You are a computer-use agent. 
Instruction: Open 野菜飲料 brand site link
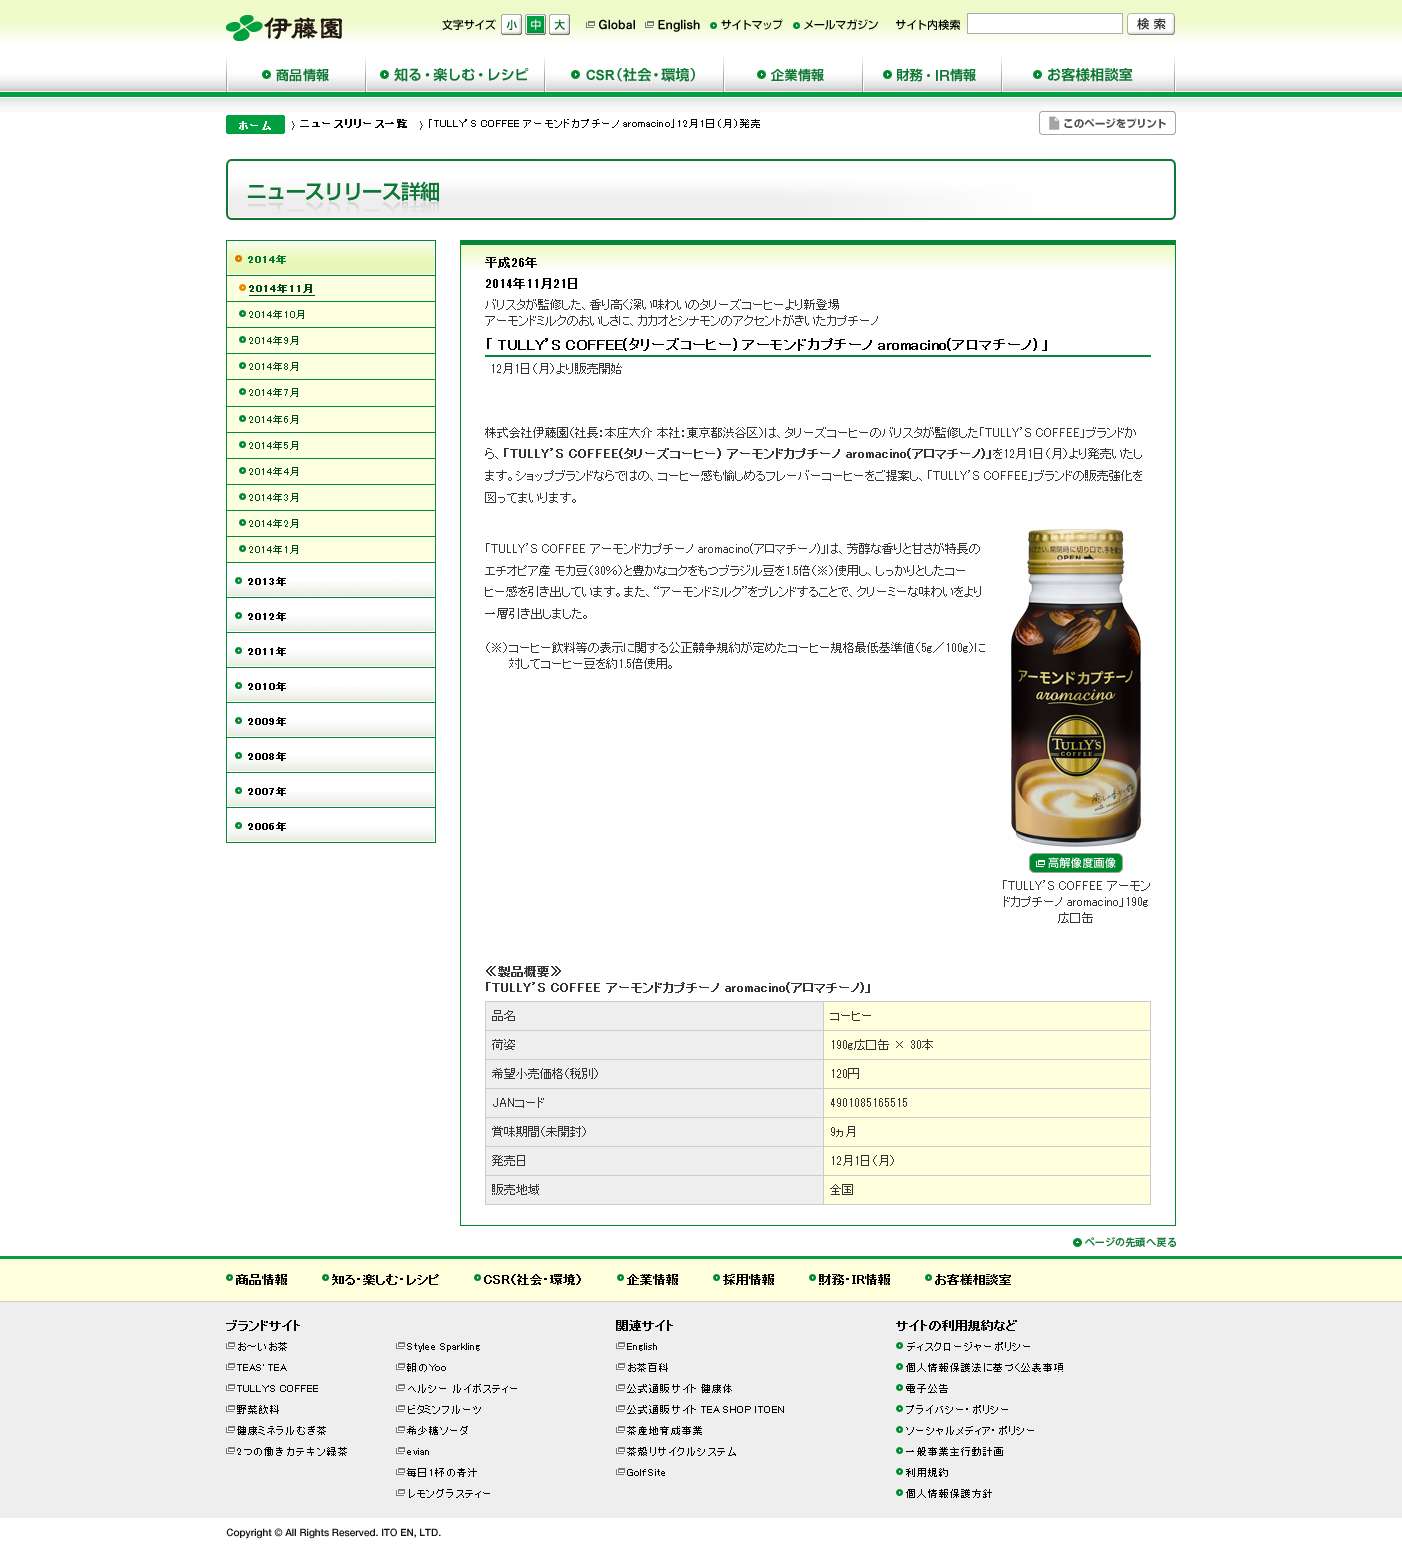[253, 1409]
